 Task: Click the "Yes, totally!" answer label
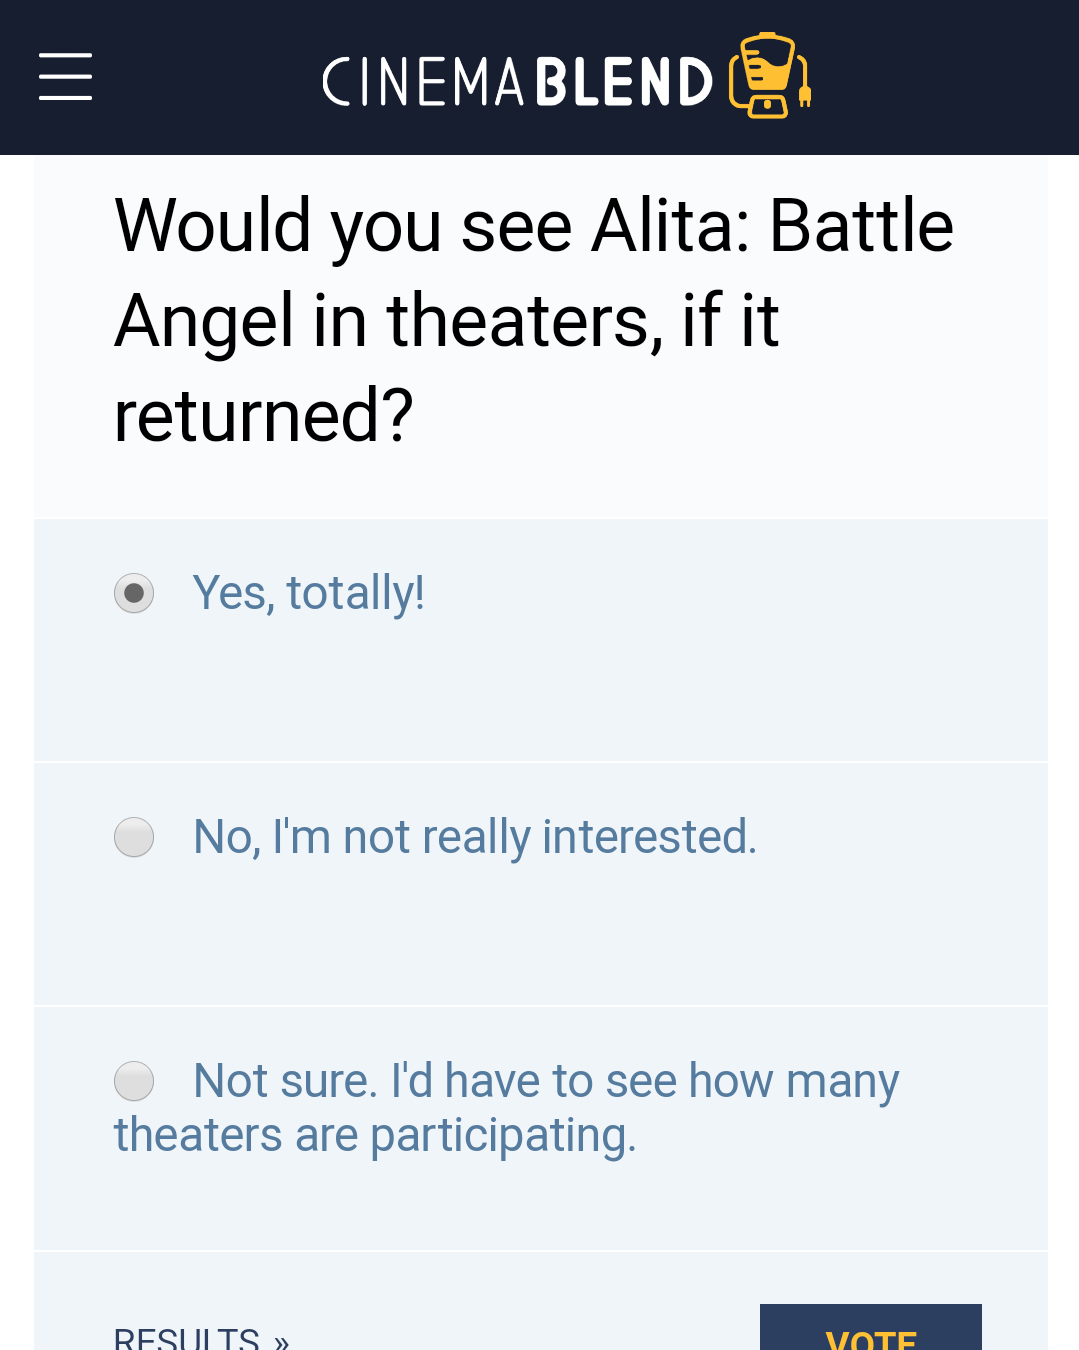(x=308, y=593)
